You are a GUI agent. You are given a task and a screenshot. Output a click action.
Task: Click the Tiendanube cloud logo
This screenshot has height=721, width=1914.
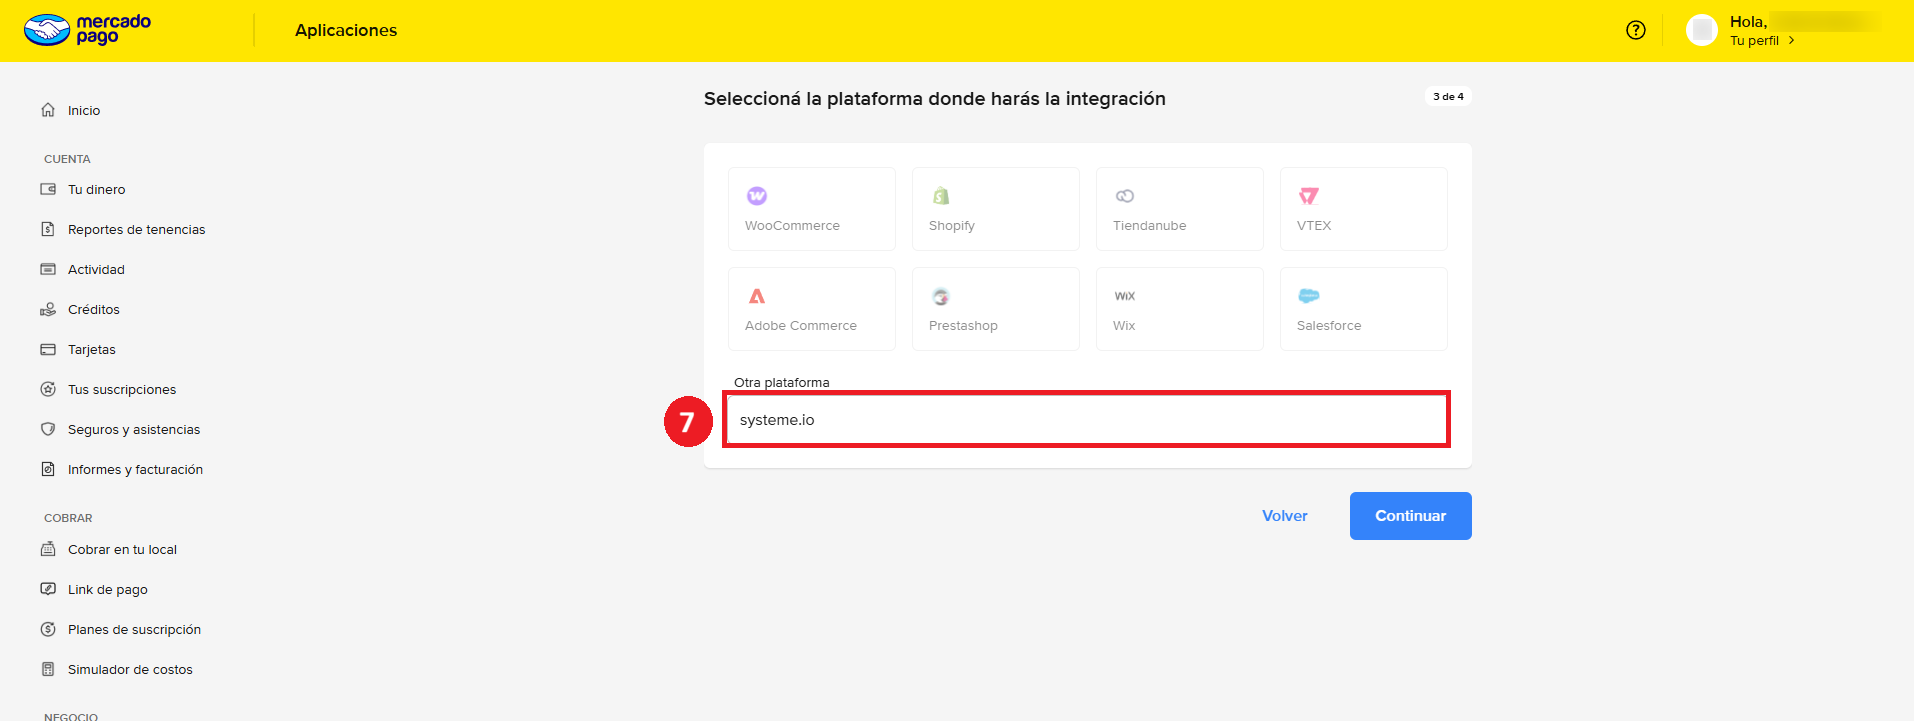pos(1125,196)
